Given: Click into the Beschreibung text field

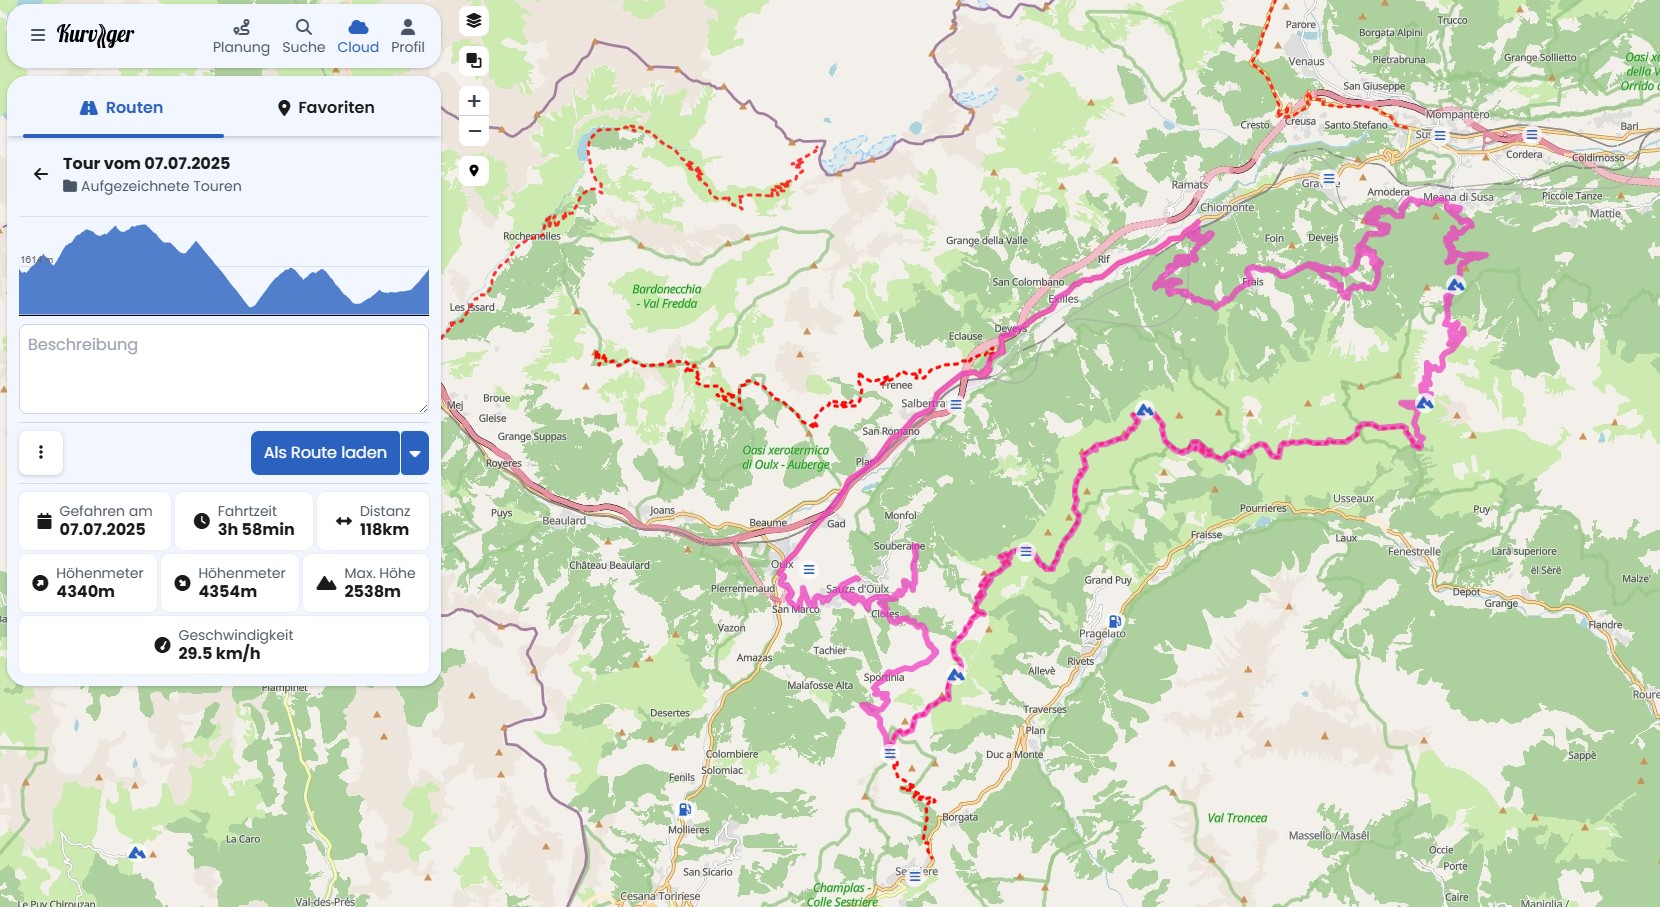Looking at the screenshot, I should (x=224, y=368).
